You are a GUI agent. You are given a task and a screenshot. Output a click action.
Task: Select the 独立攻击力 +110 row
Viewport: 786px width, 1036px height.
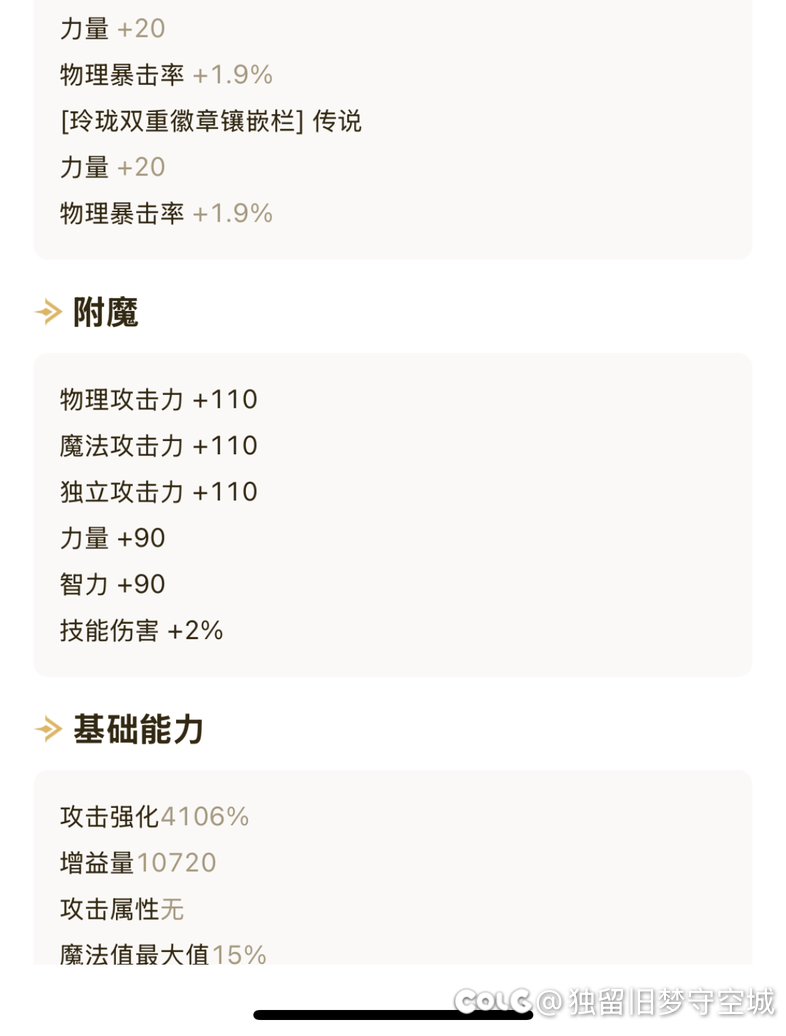(x=159, y=492)
